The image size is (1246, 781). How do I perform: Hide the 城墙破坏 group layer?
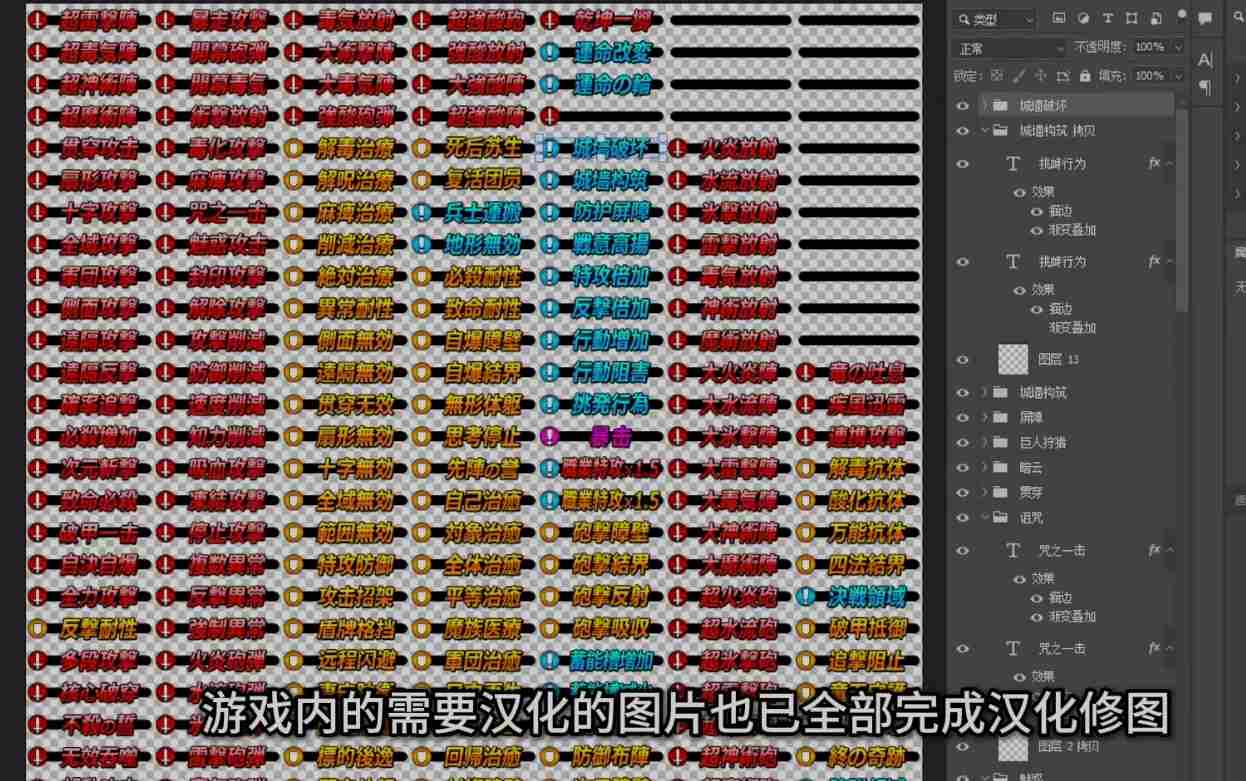click(963, 105)
